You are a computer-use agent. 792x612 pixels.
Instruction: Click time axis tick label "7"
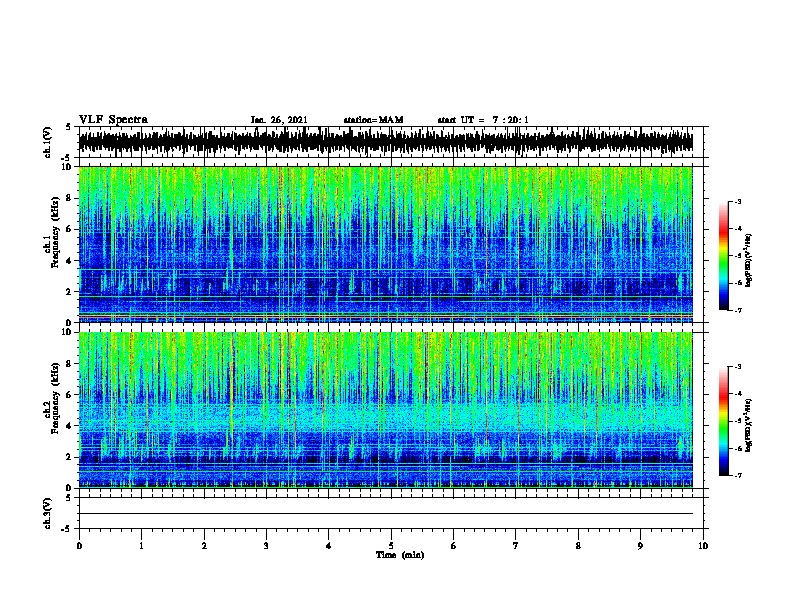pyautogui.click(x=516, y=546)
